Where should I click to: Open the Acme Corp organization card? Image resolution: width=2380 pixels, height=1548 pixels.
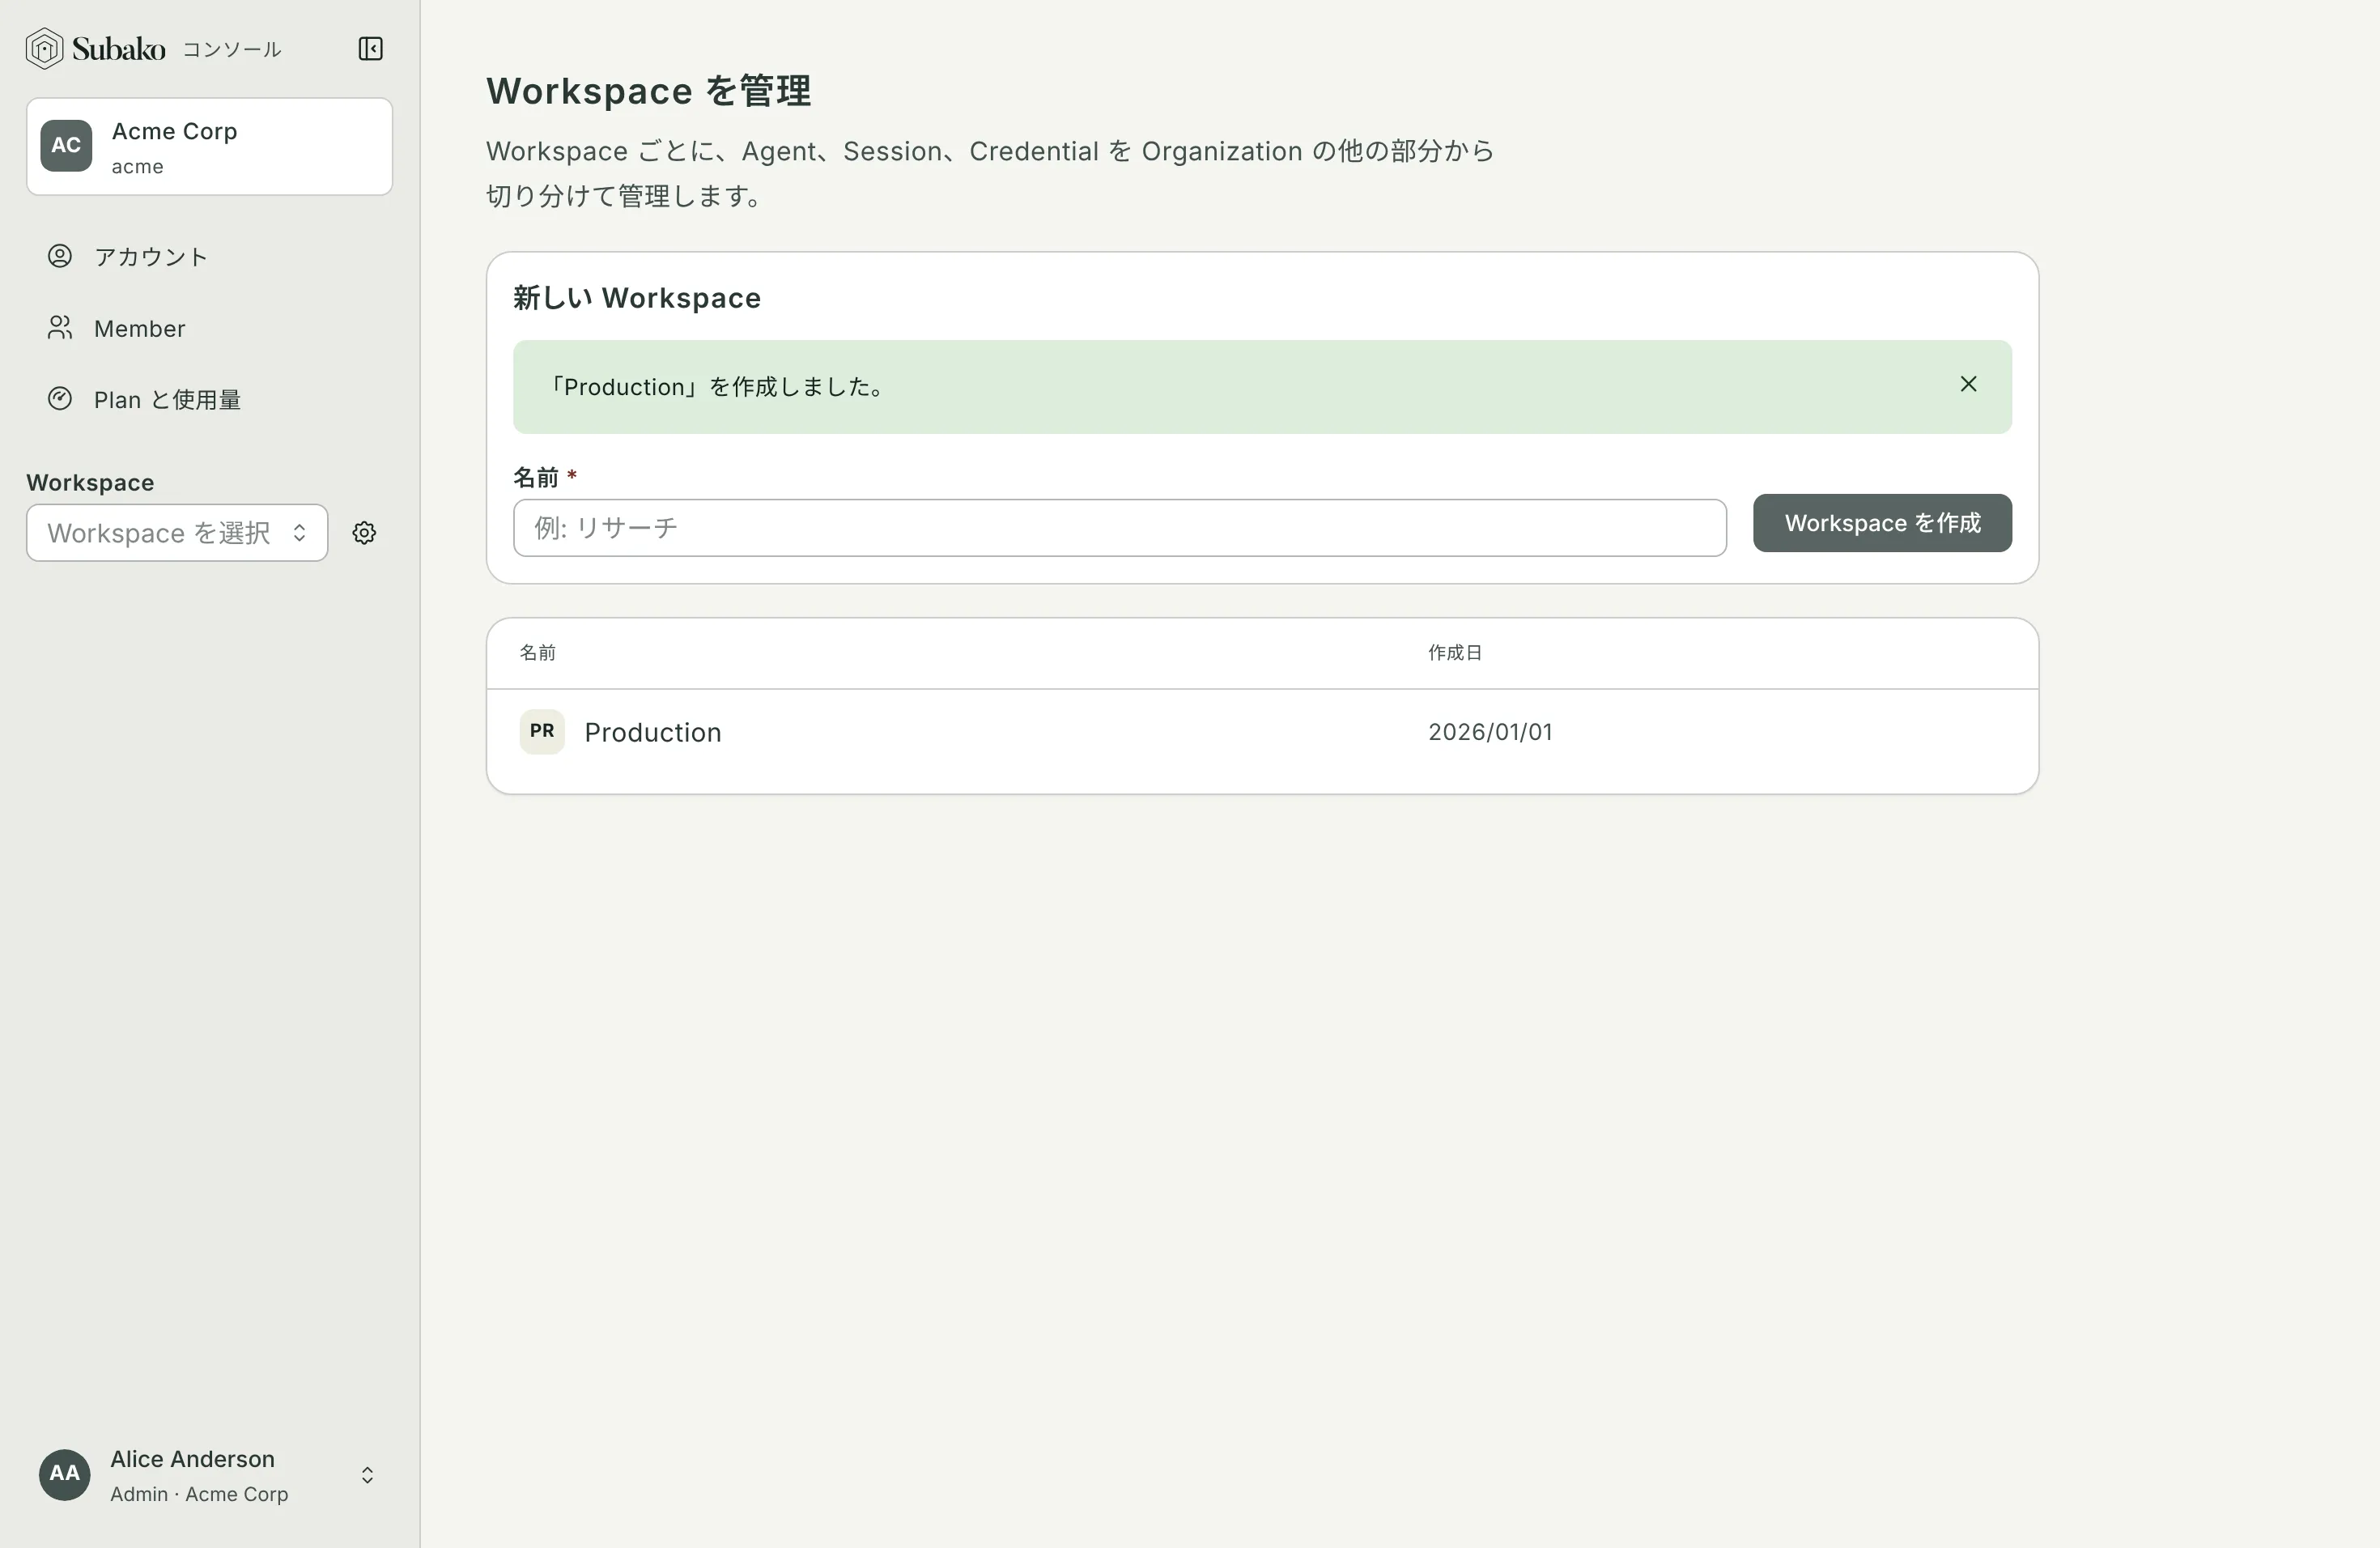pyautogui.click(x=209, y=146)
